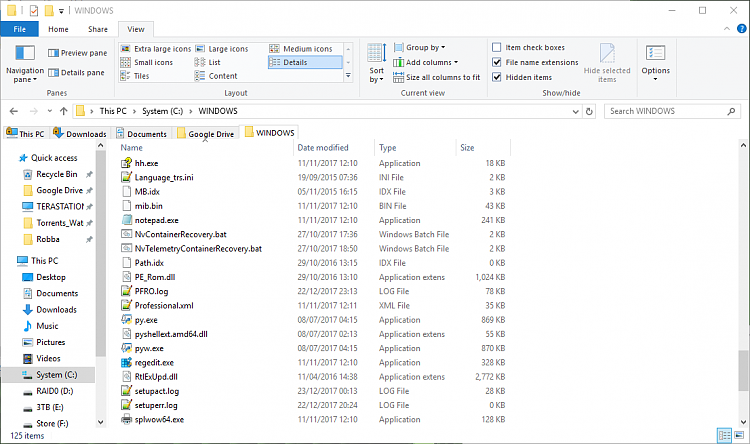Open the Help question mark icon

[x=741, y=29]
